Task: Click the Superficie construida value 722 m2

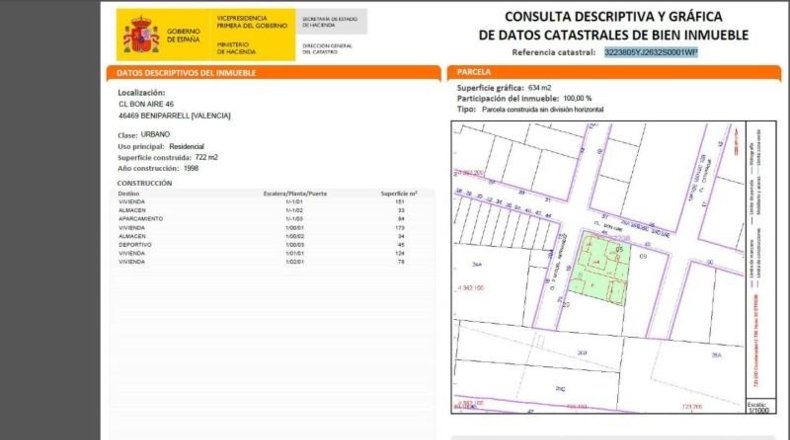Action: 206,158
